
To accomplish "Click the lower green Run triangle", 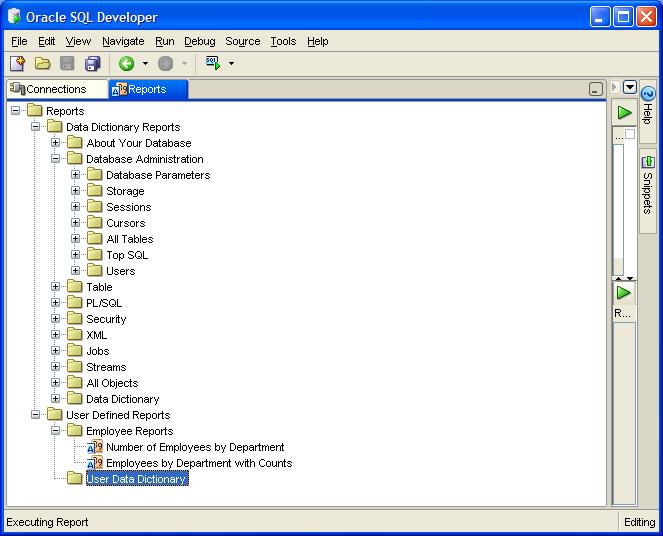I will point(624,293).
